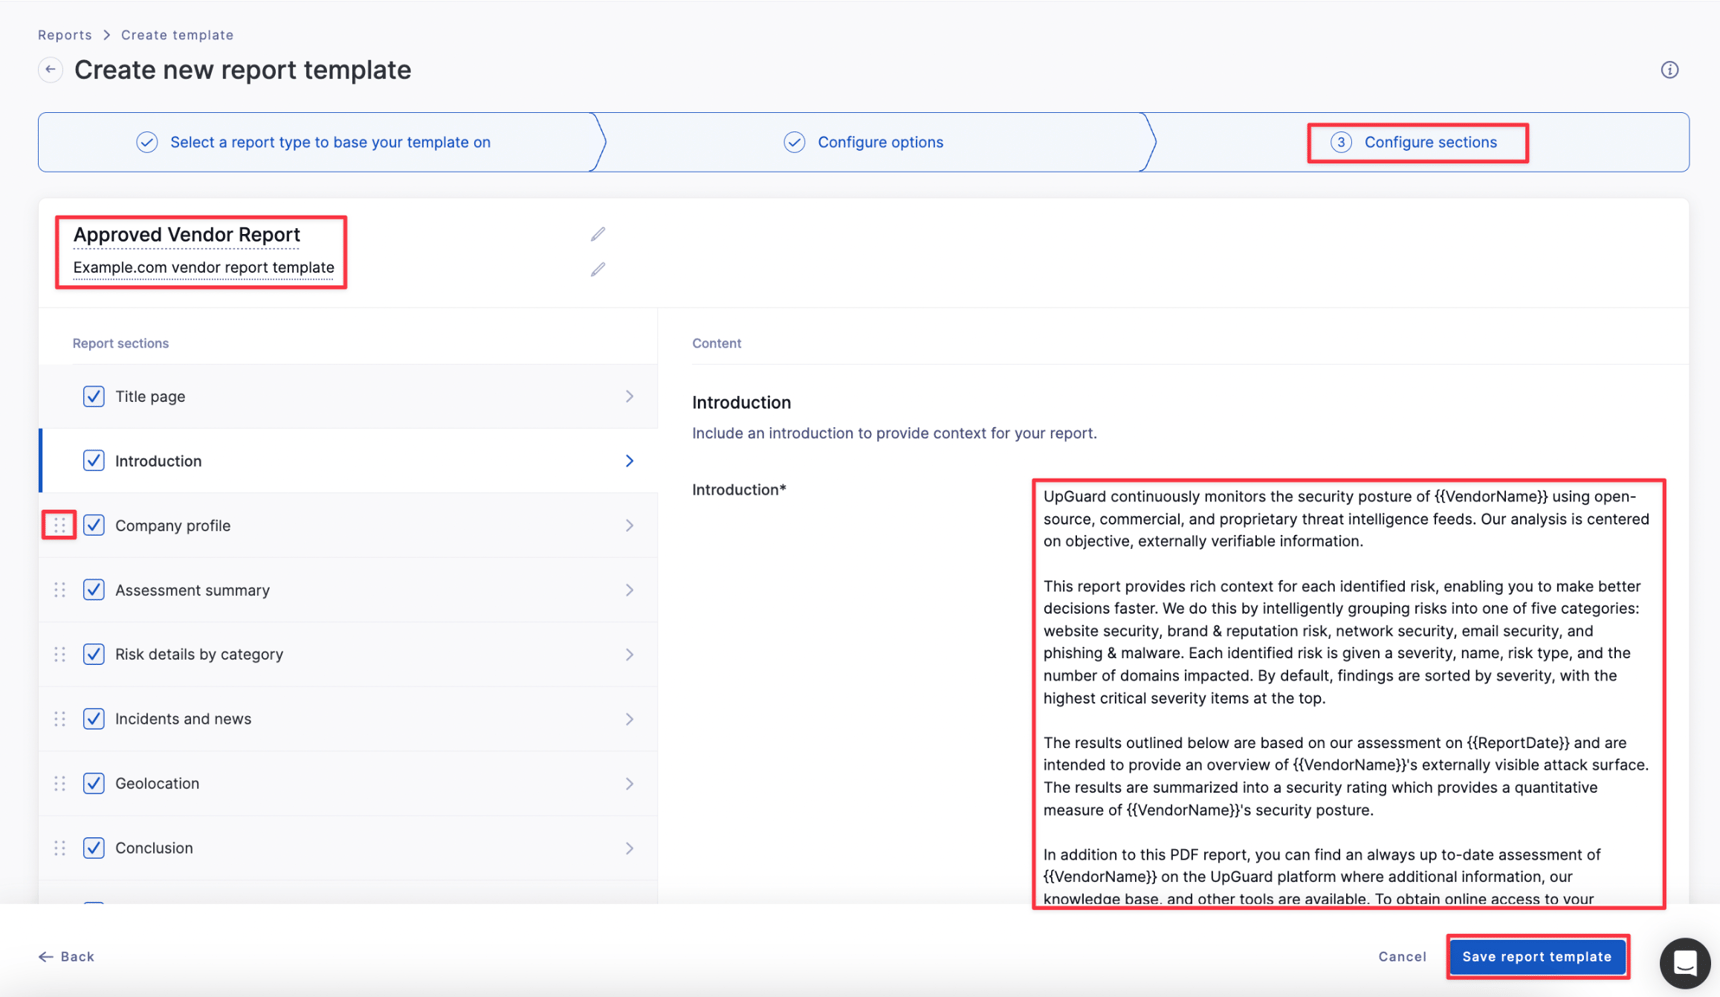The height and width of the screenshot is (997, 1720).
Task: Open the chat bubble in the bottom-right corner
Action: click(x=1684, y=963)
